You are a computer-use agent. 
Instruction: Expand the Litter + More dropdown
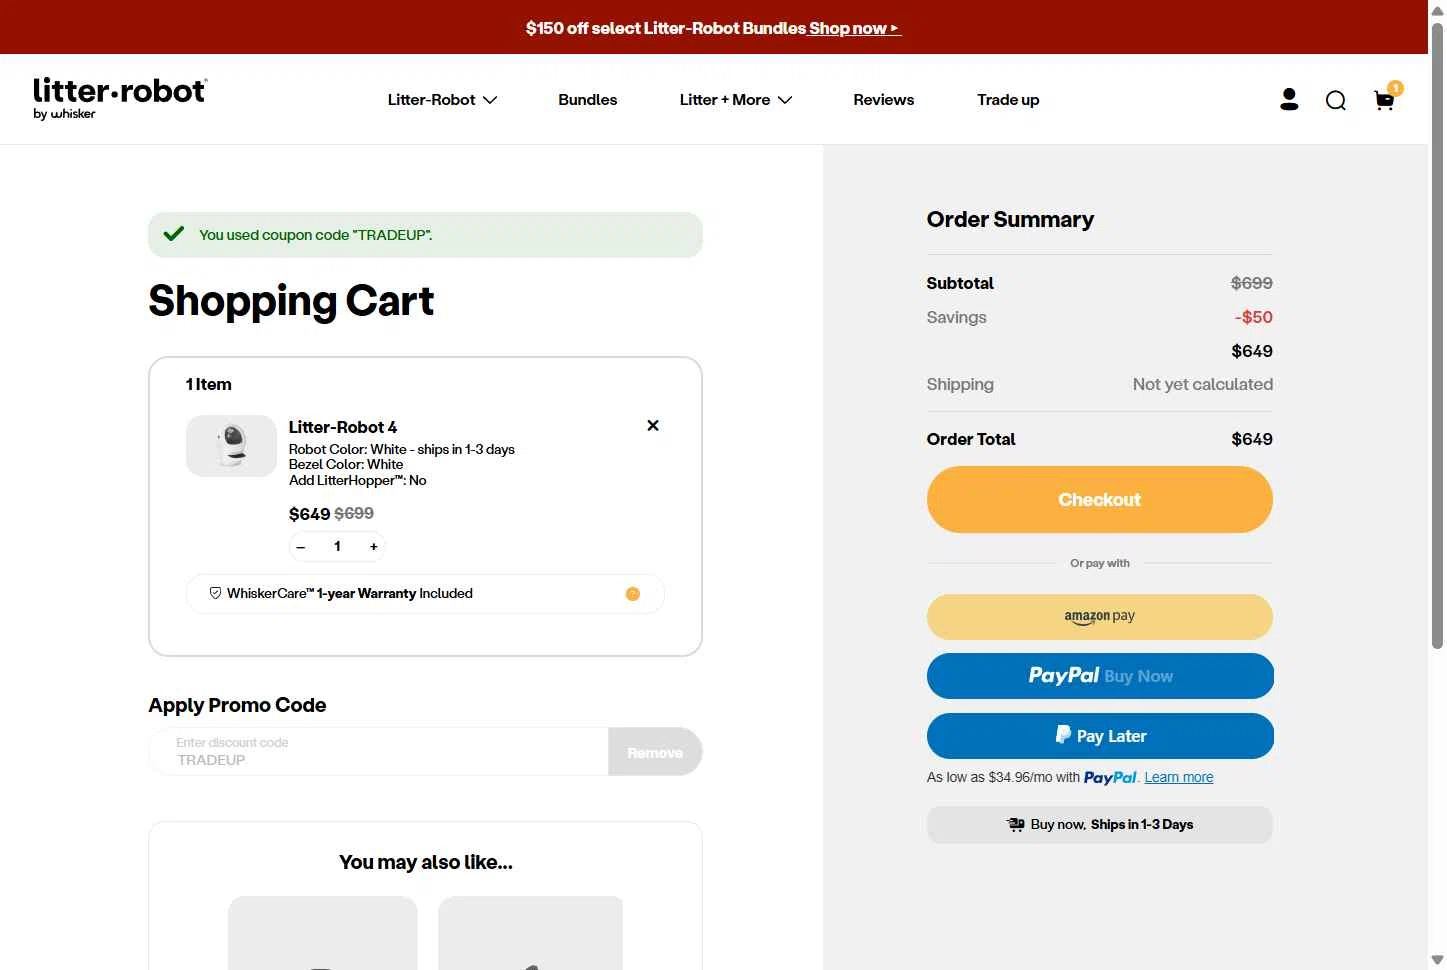click(x=735, y=100)
